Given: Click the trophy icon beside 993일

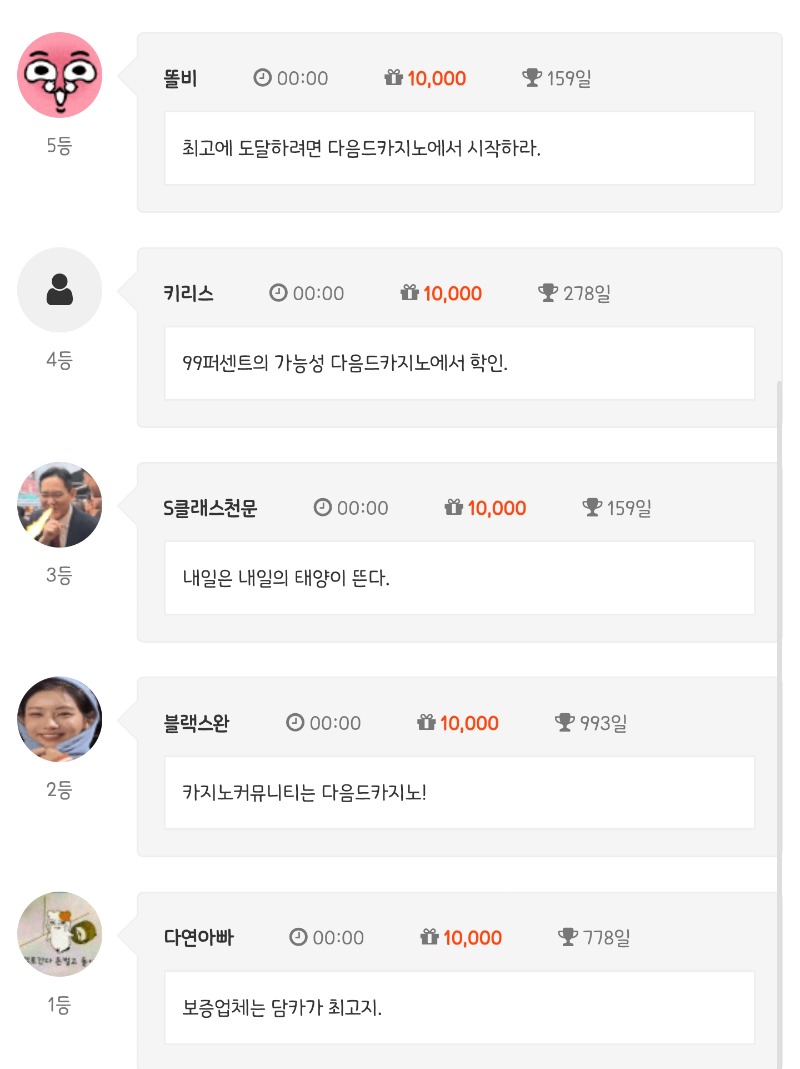Looking at the screenshot, I should (565, 722).
